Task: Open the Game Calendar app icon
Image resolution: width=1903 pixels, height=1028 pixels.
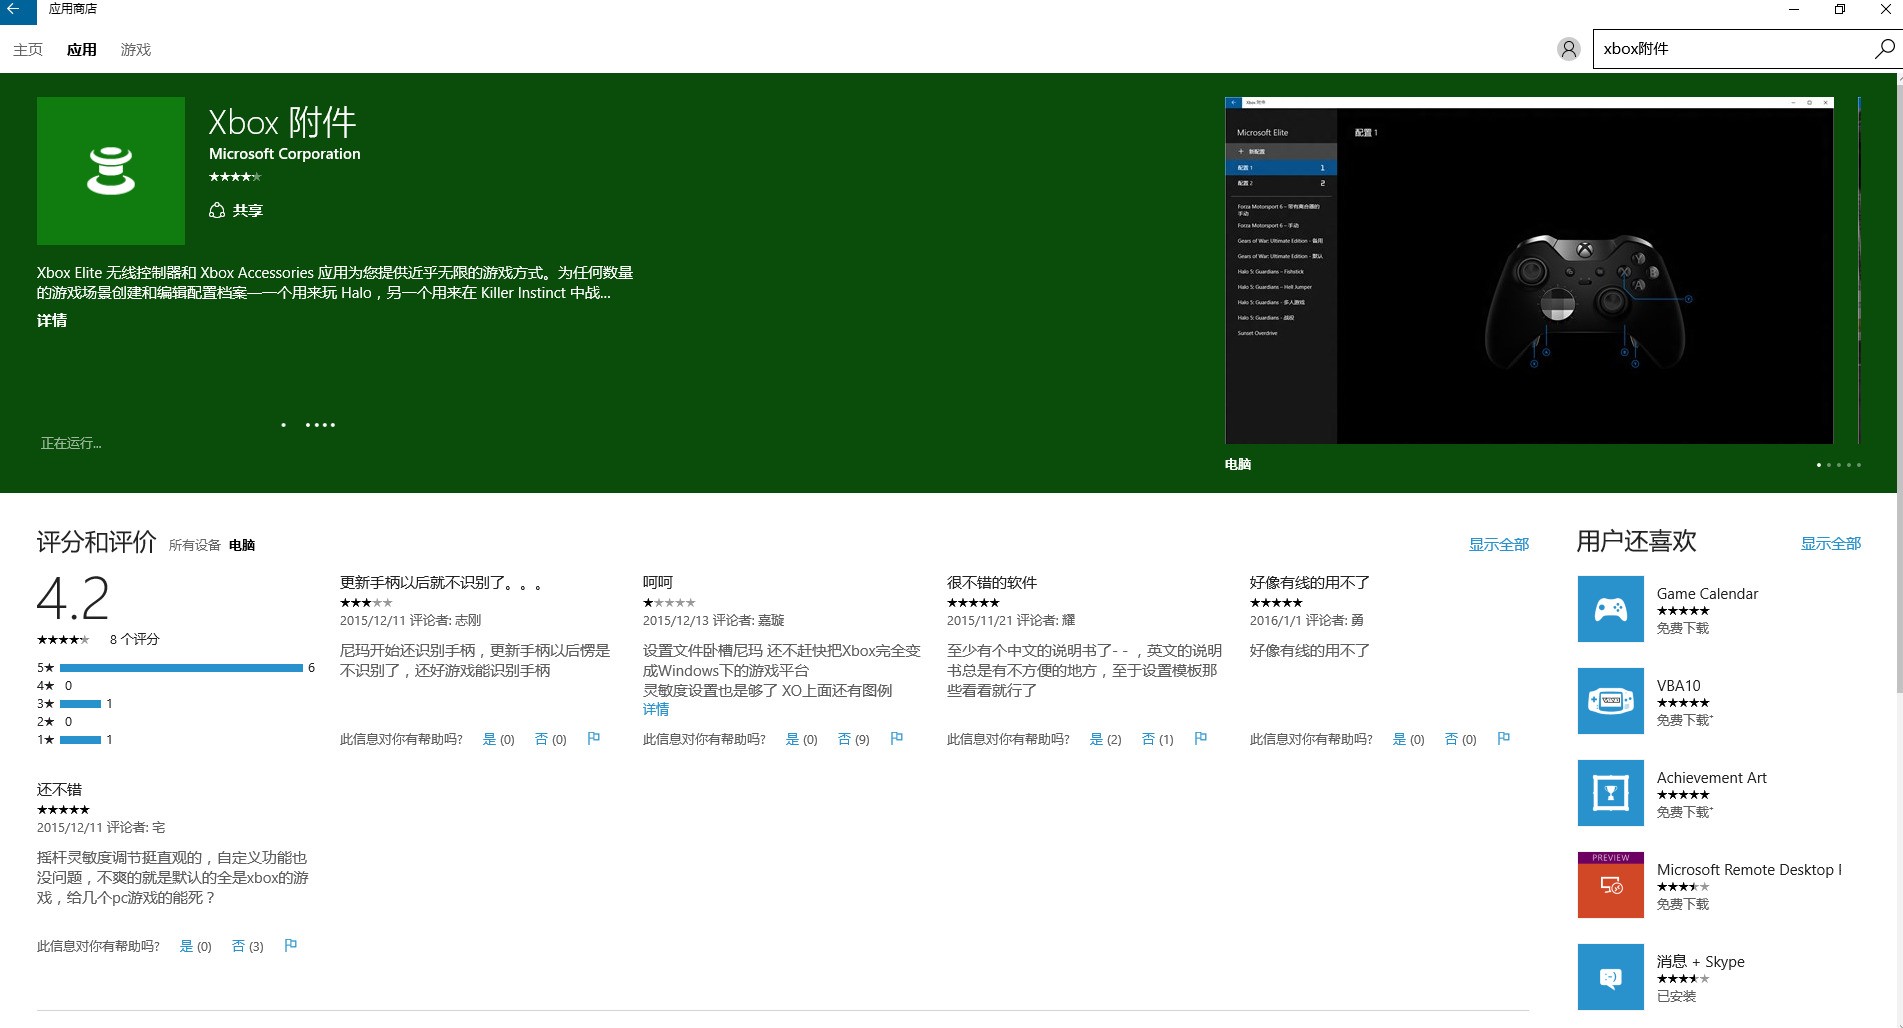Action: [x=1610, y=609]
